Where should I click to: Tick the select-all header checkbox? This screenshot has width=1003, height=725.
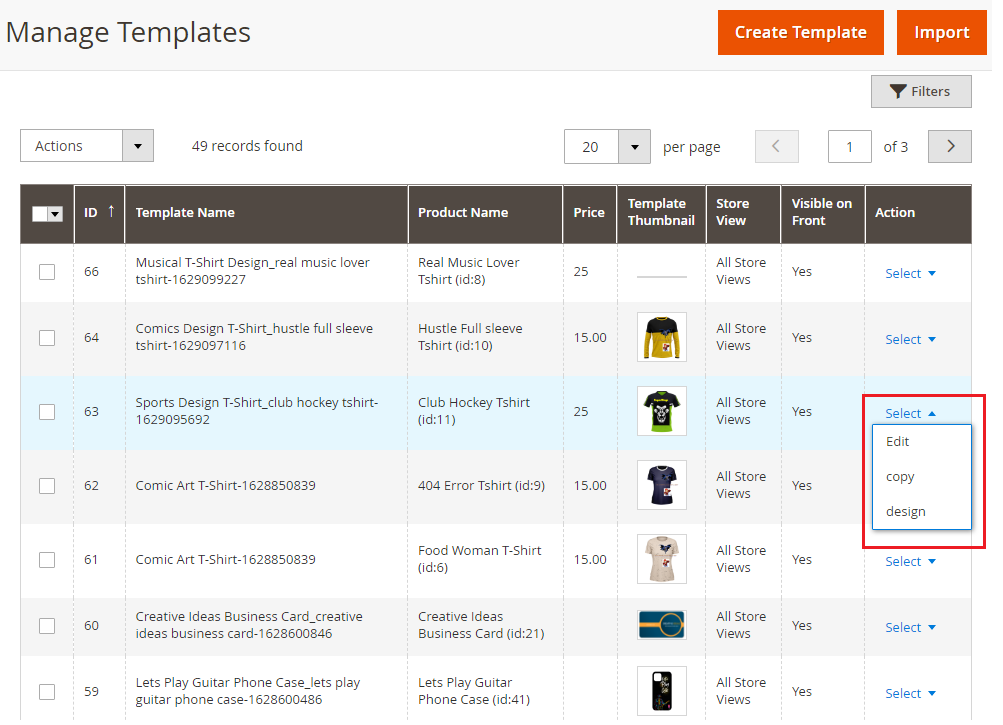[38, 213]
